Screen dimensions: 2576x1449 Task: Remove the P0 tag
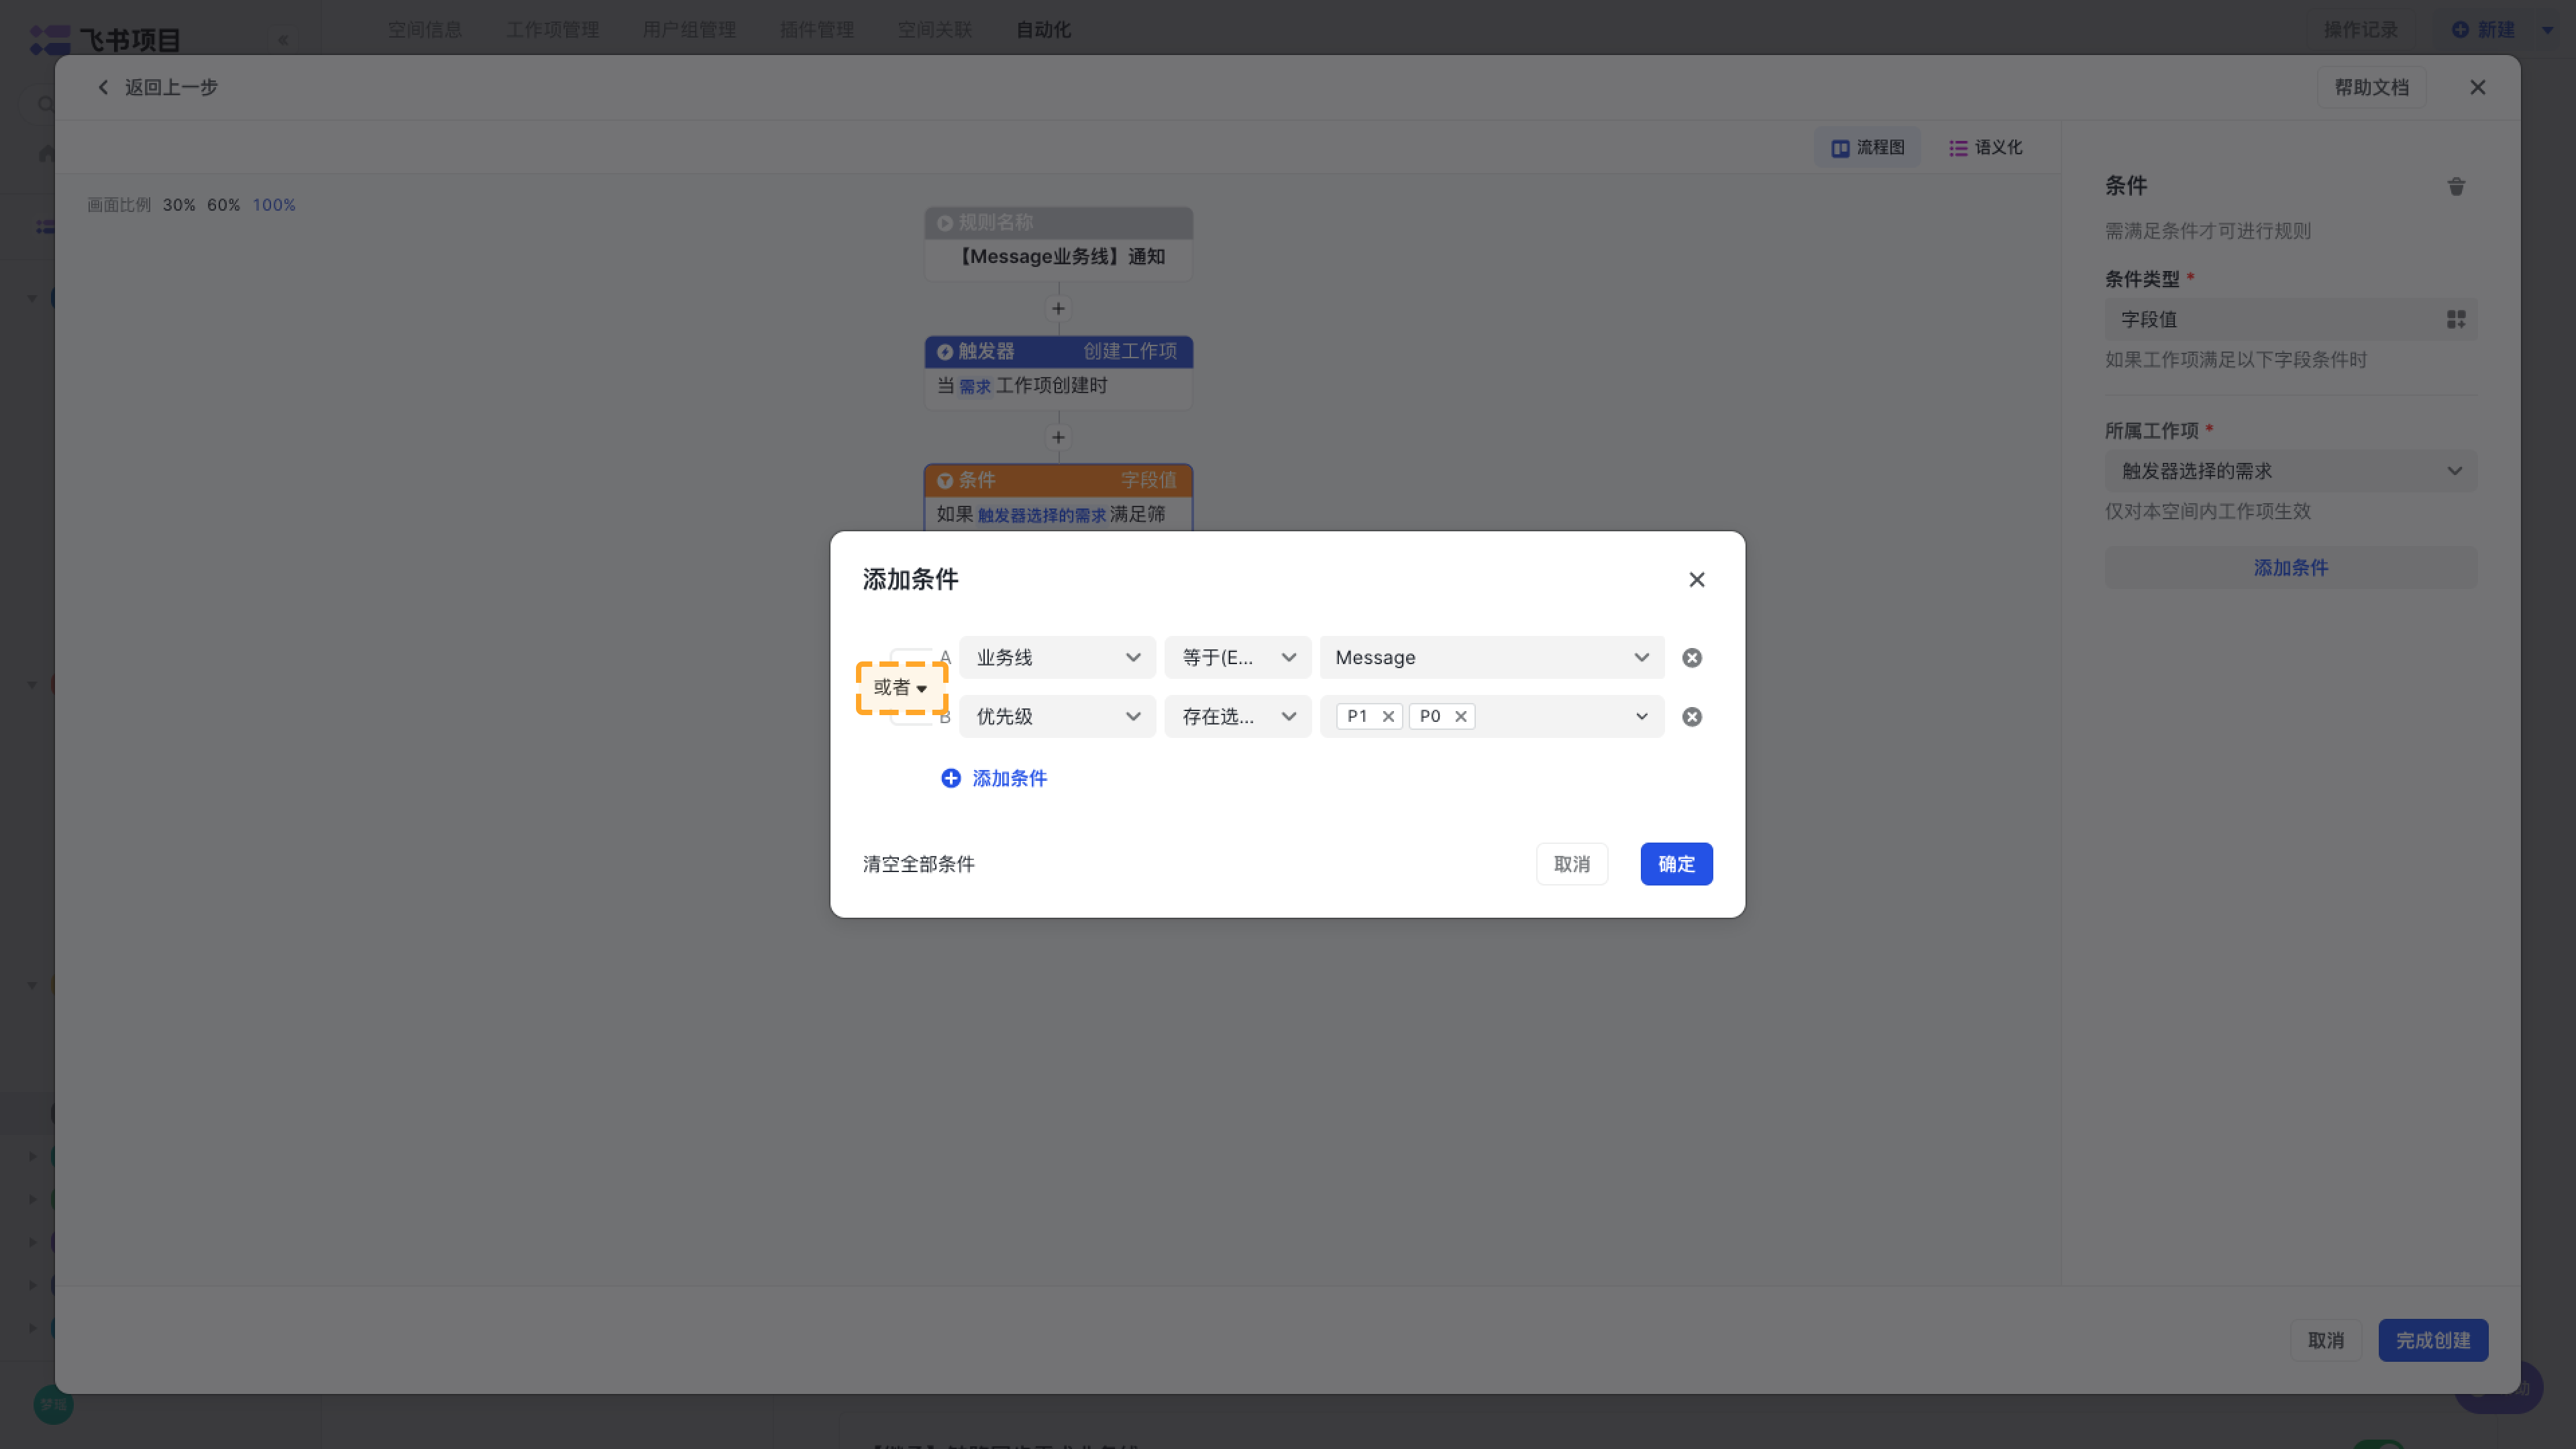coord(1460,716)
